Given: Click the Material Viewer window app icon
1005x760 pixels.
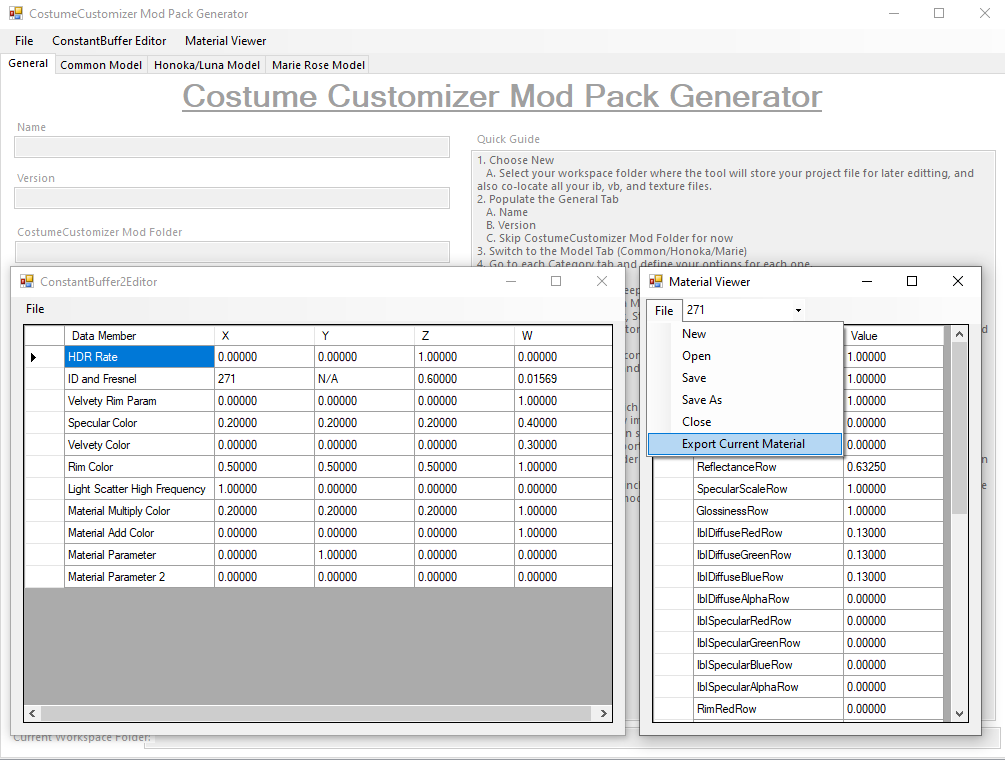Looking at the screenshot, I should 656,281.
